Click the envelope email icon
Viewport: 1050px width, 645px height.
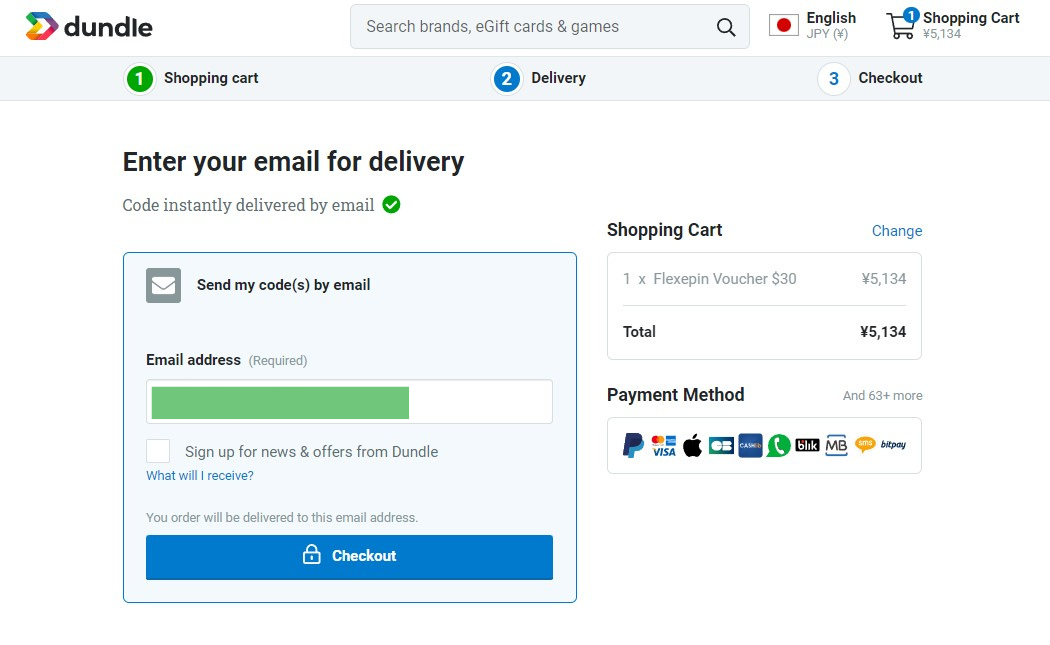coord(163,285)
